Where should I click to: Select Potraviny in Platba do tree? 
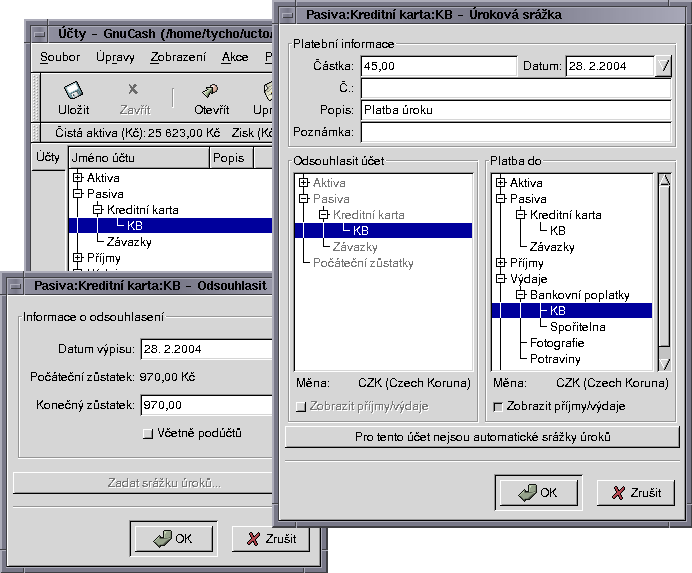(555, 358)
